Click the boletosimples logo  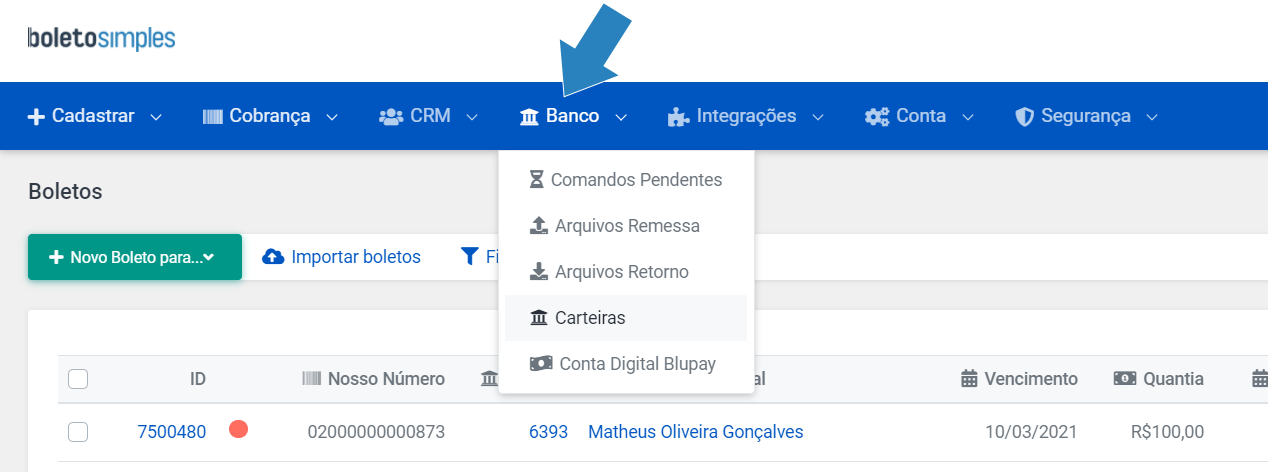coord(102,39)
